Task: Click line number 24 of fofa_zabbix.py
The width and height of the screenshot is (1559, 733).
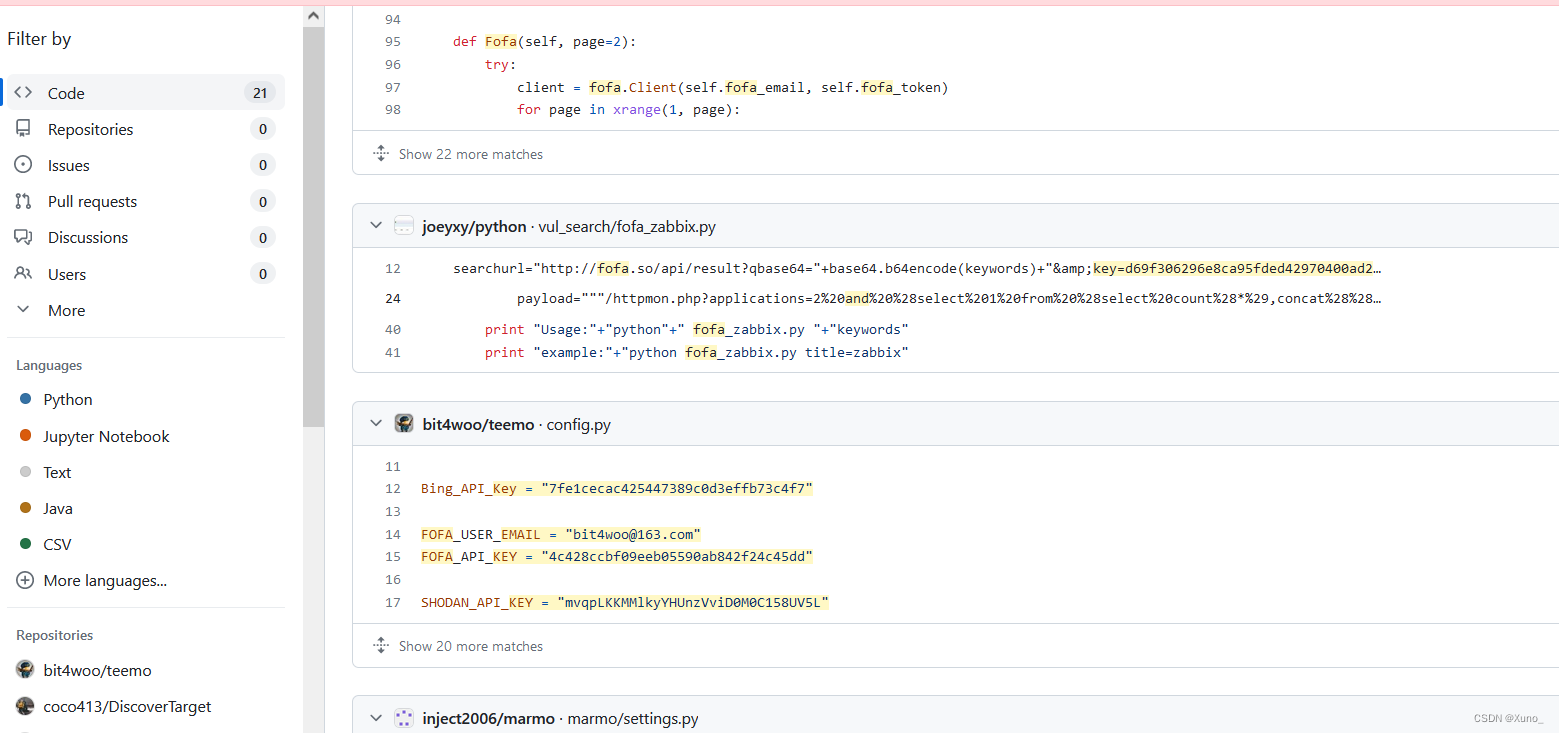Action: tap(392, 298)
